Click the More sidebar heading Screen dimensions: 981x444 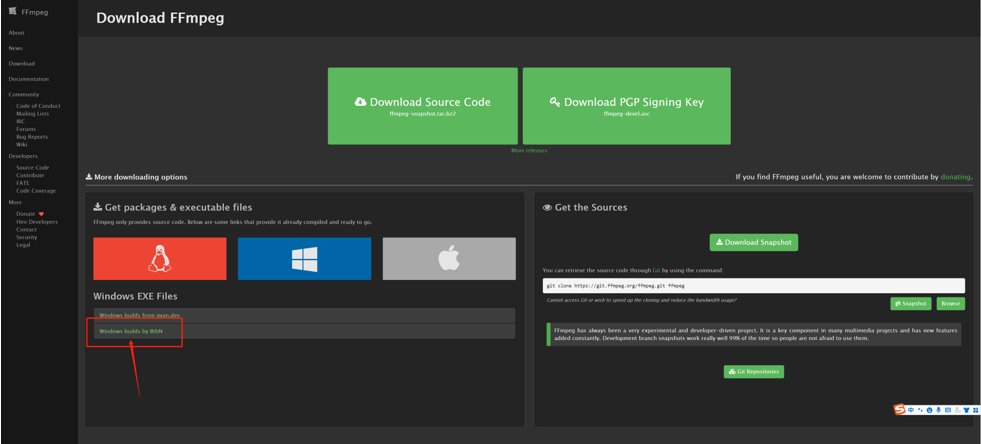15,203
